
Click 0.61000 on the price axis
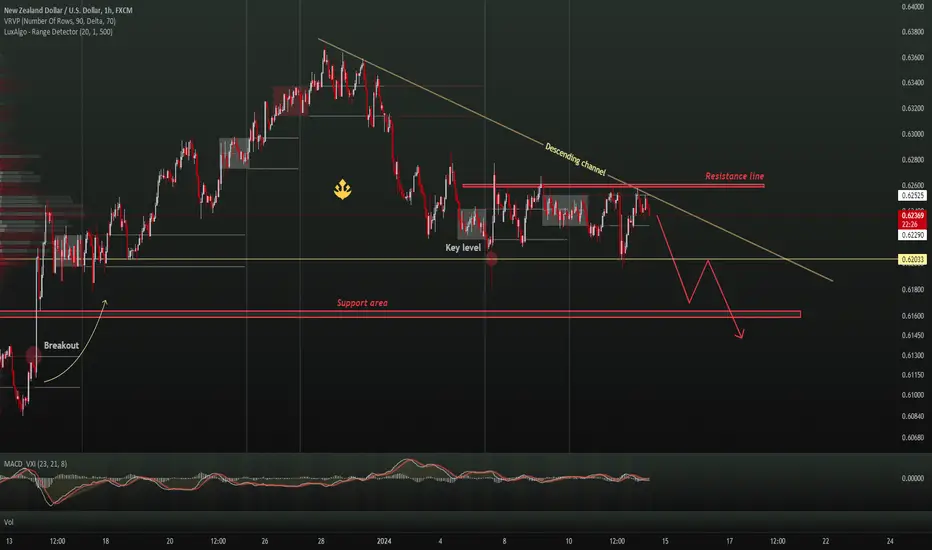click(x=913, y=395)
